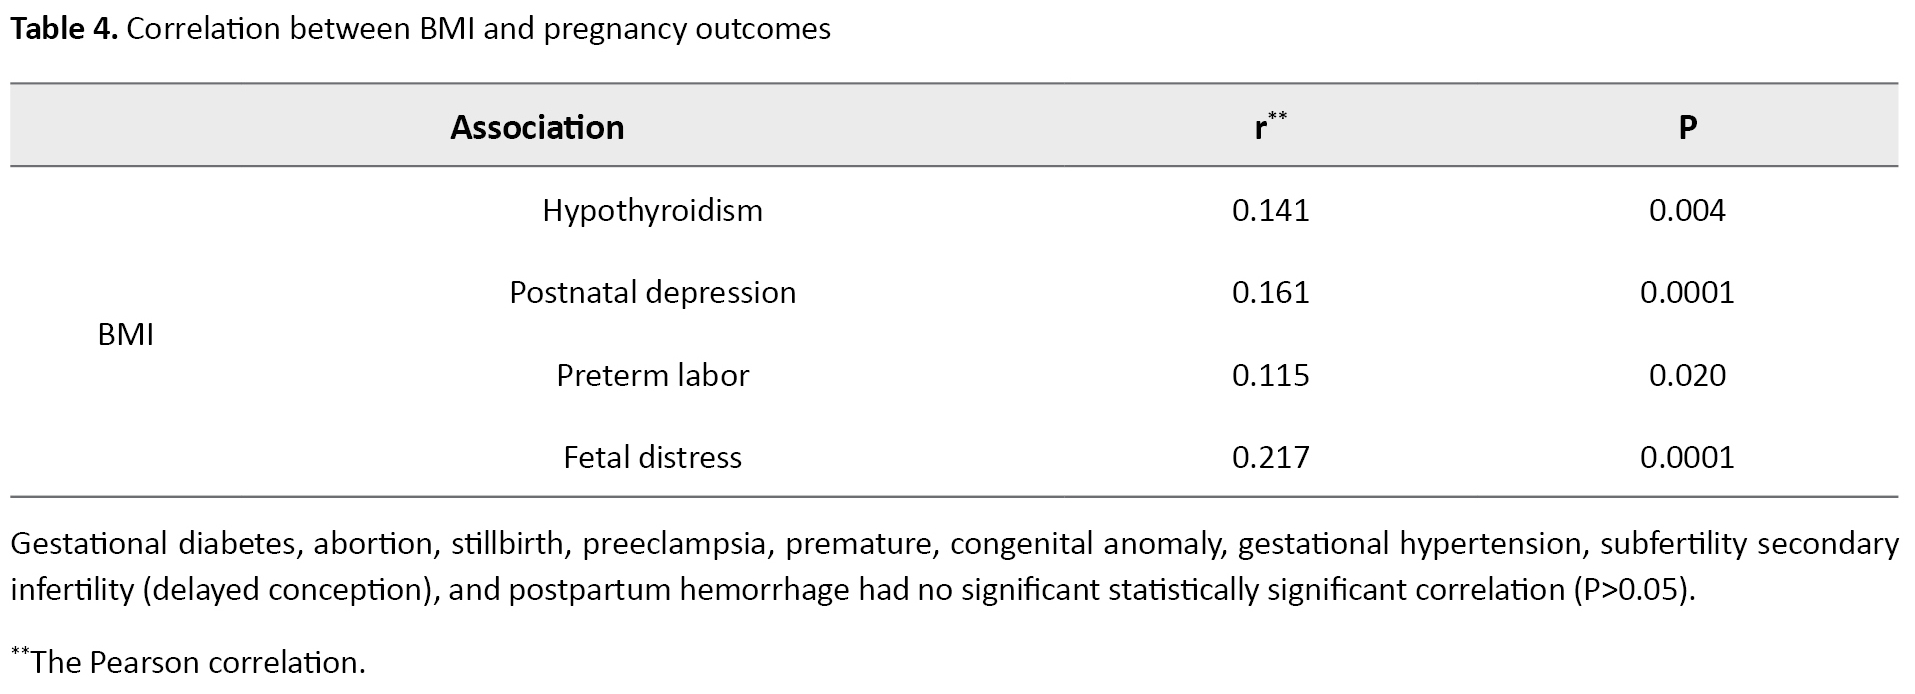
Task: Select the r value 0.161
Action: [1270, 292]
